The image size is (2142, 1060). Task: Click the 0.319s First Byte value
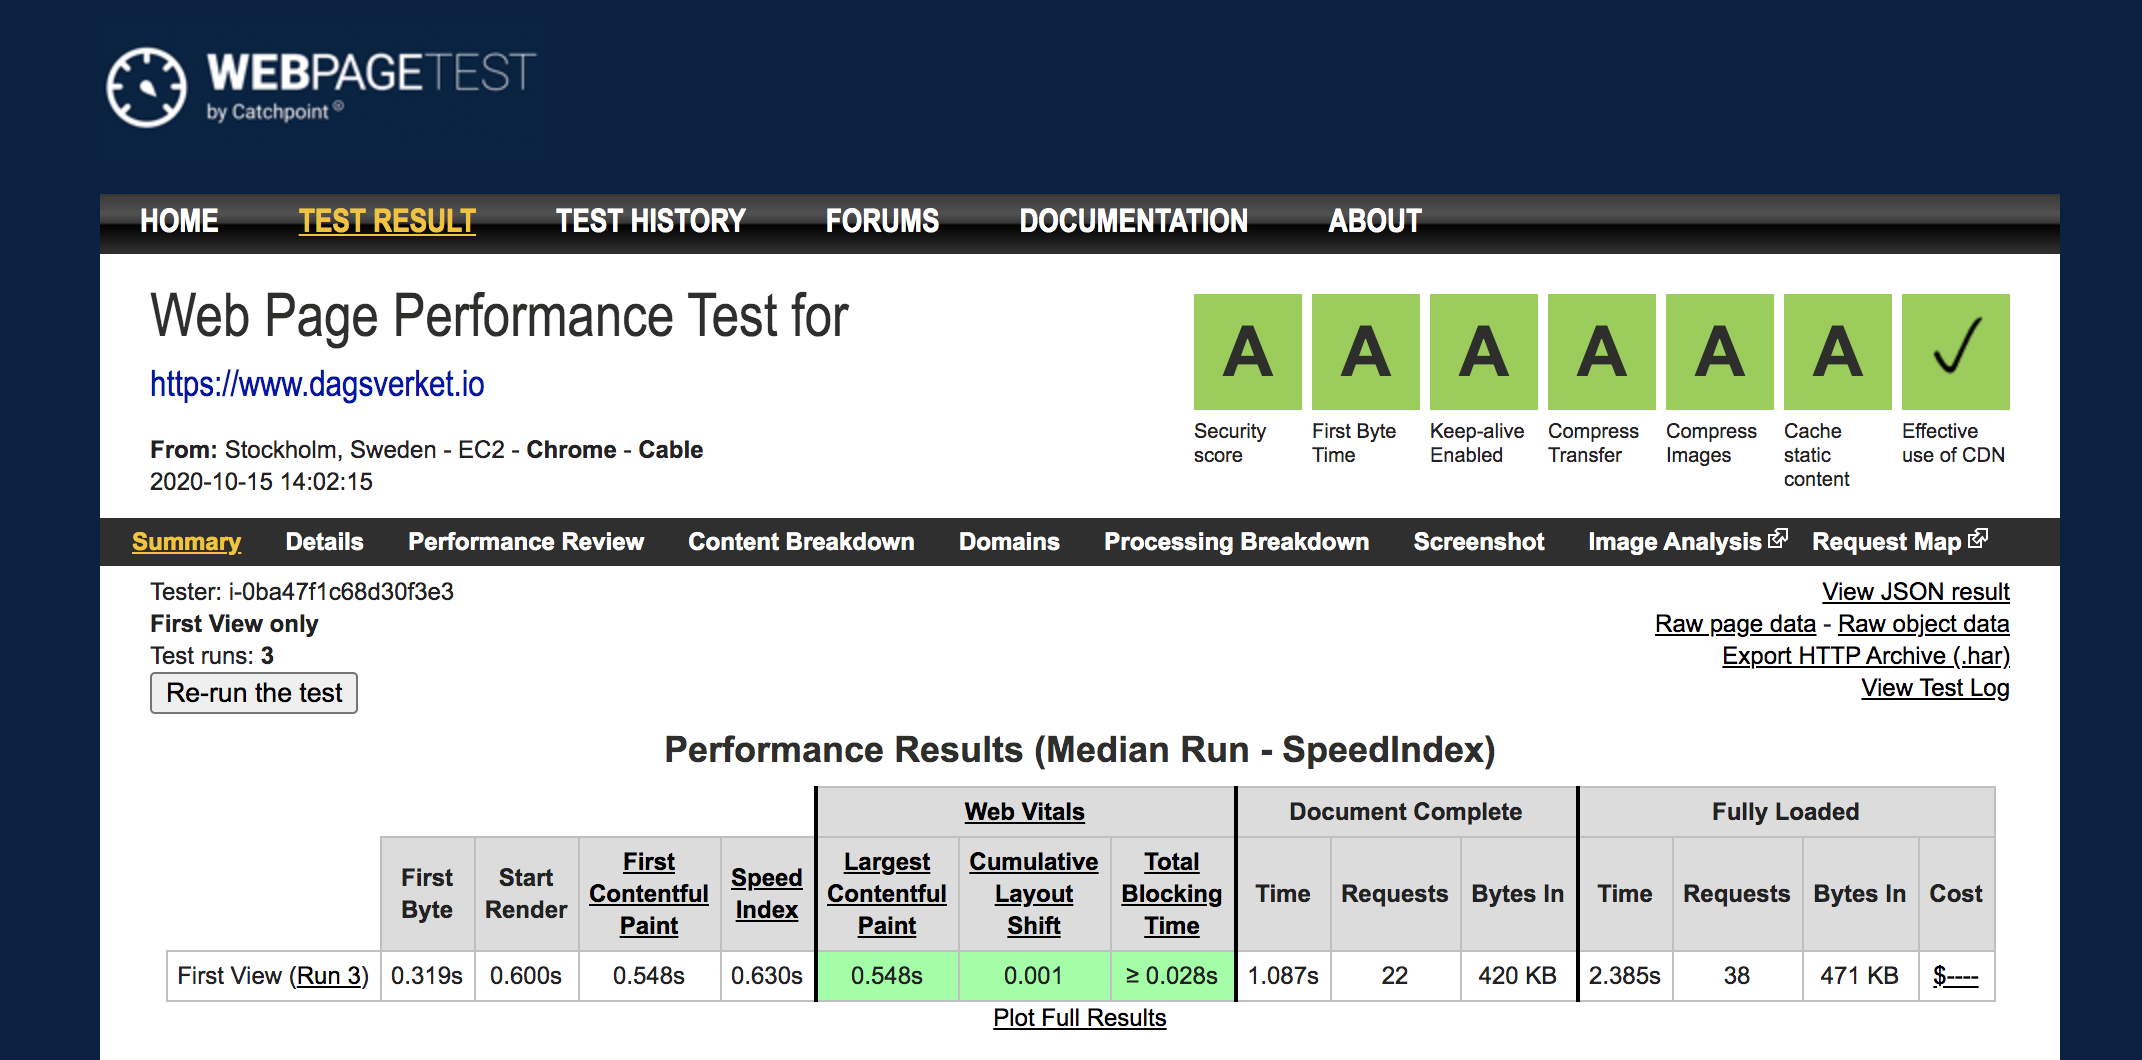[x=427, y=976]
